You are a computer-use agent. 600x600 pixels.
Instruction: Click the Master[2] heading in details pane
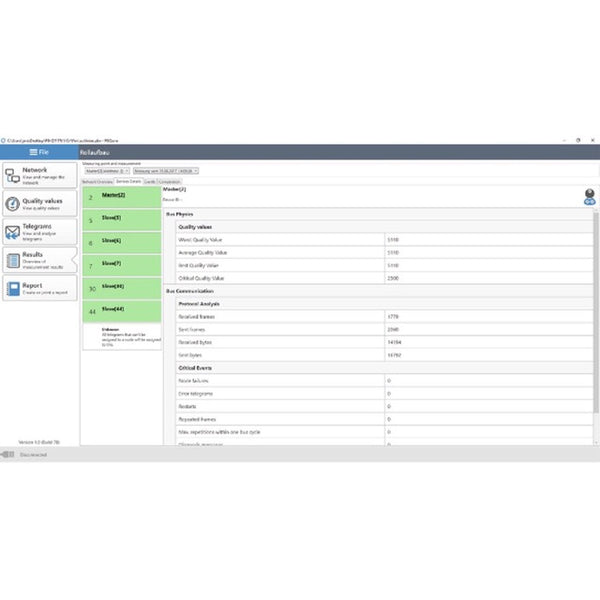pyautogui.click(x=174, y=189)
